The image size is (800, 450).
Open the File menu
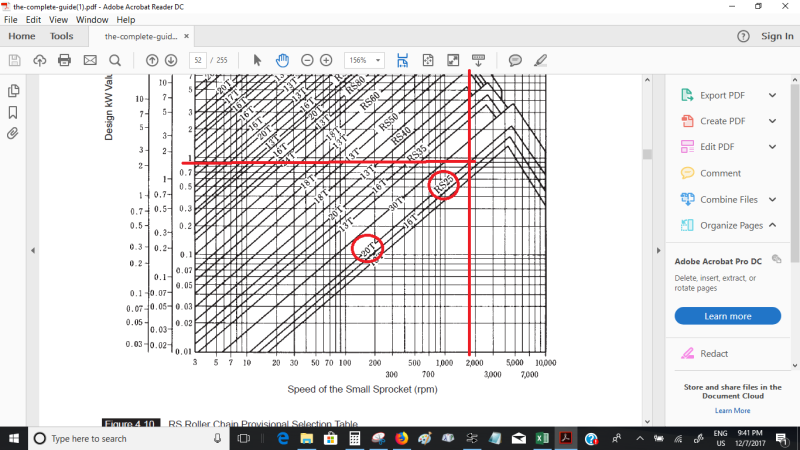(x=11, y=20)
